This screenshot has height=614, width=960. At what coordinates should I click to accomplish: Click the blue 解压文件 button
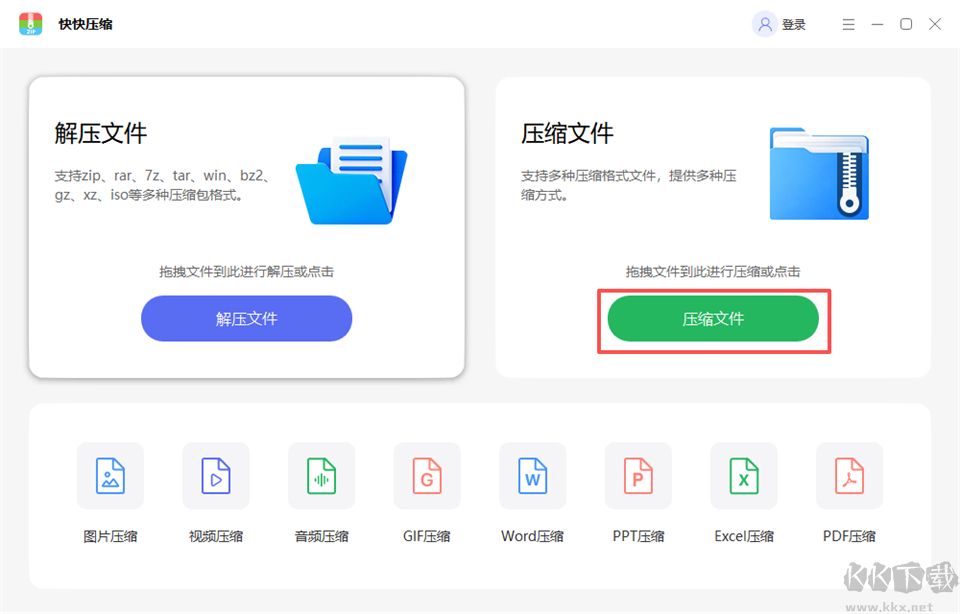247,318
